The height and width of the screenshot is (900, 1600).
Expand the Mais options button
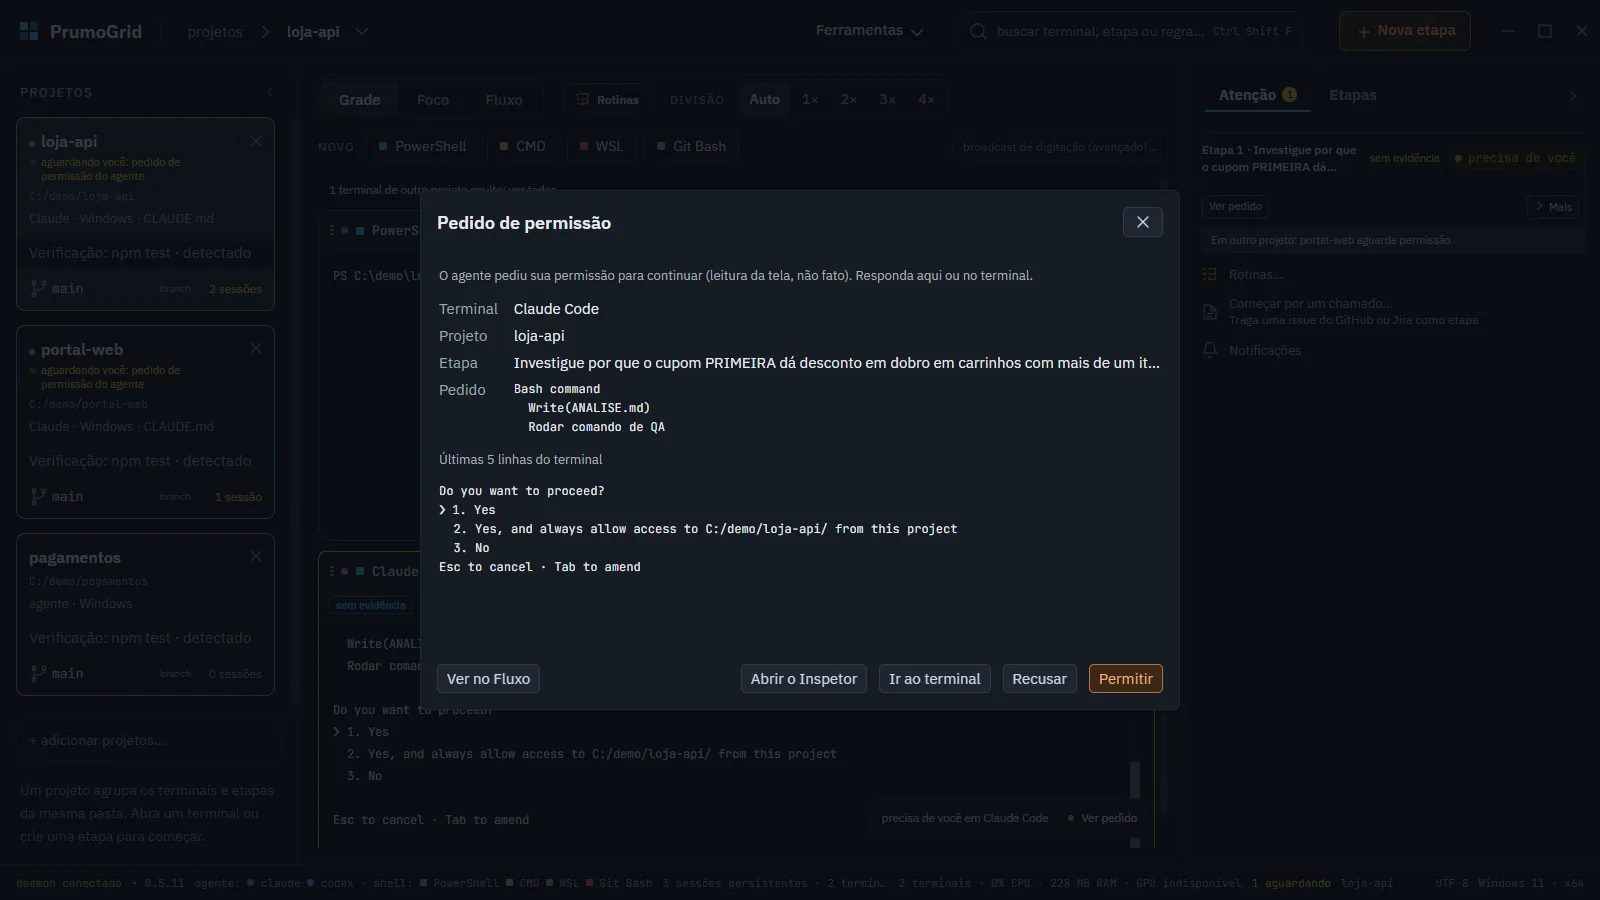coord(1553,206)
